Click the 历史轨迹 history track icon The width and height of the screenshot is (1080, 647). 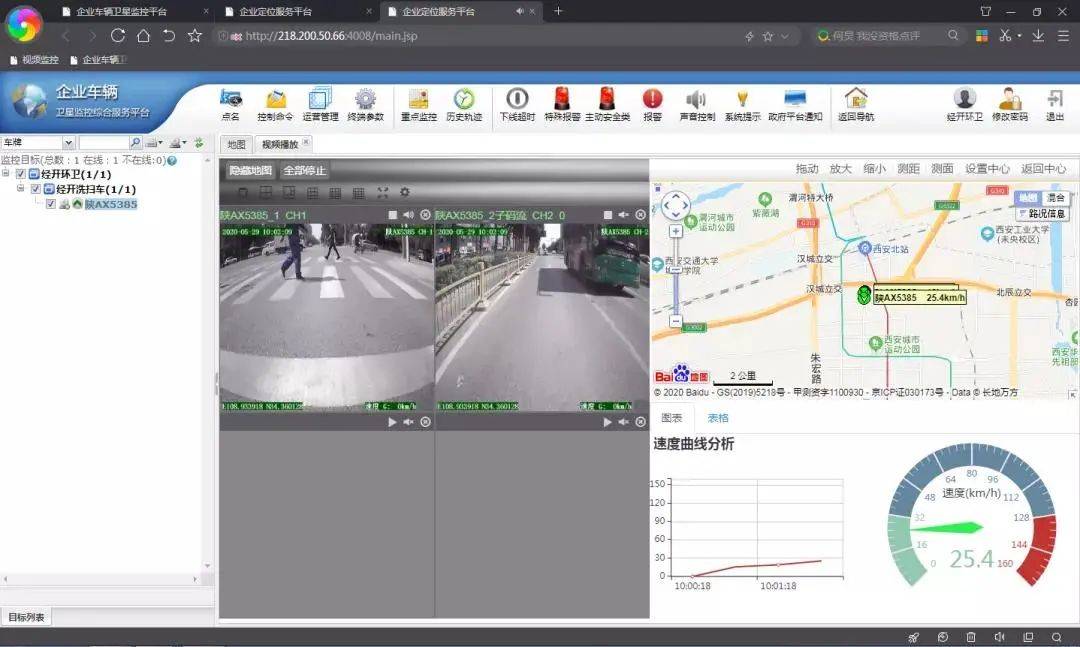tap(463, 100)
